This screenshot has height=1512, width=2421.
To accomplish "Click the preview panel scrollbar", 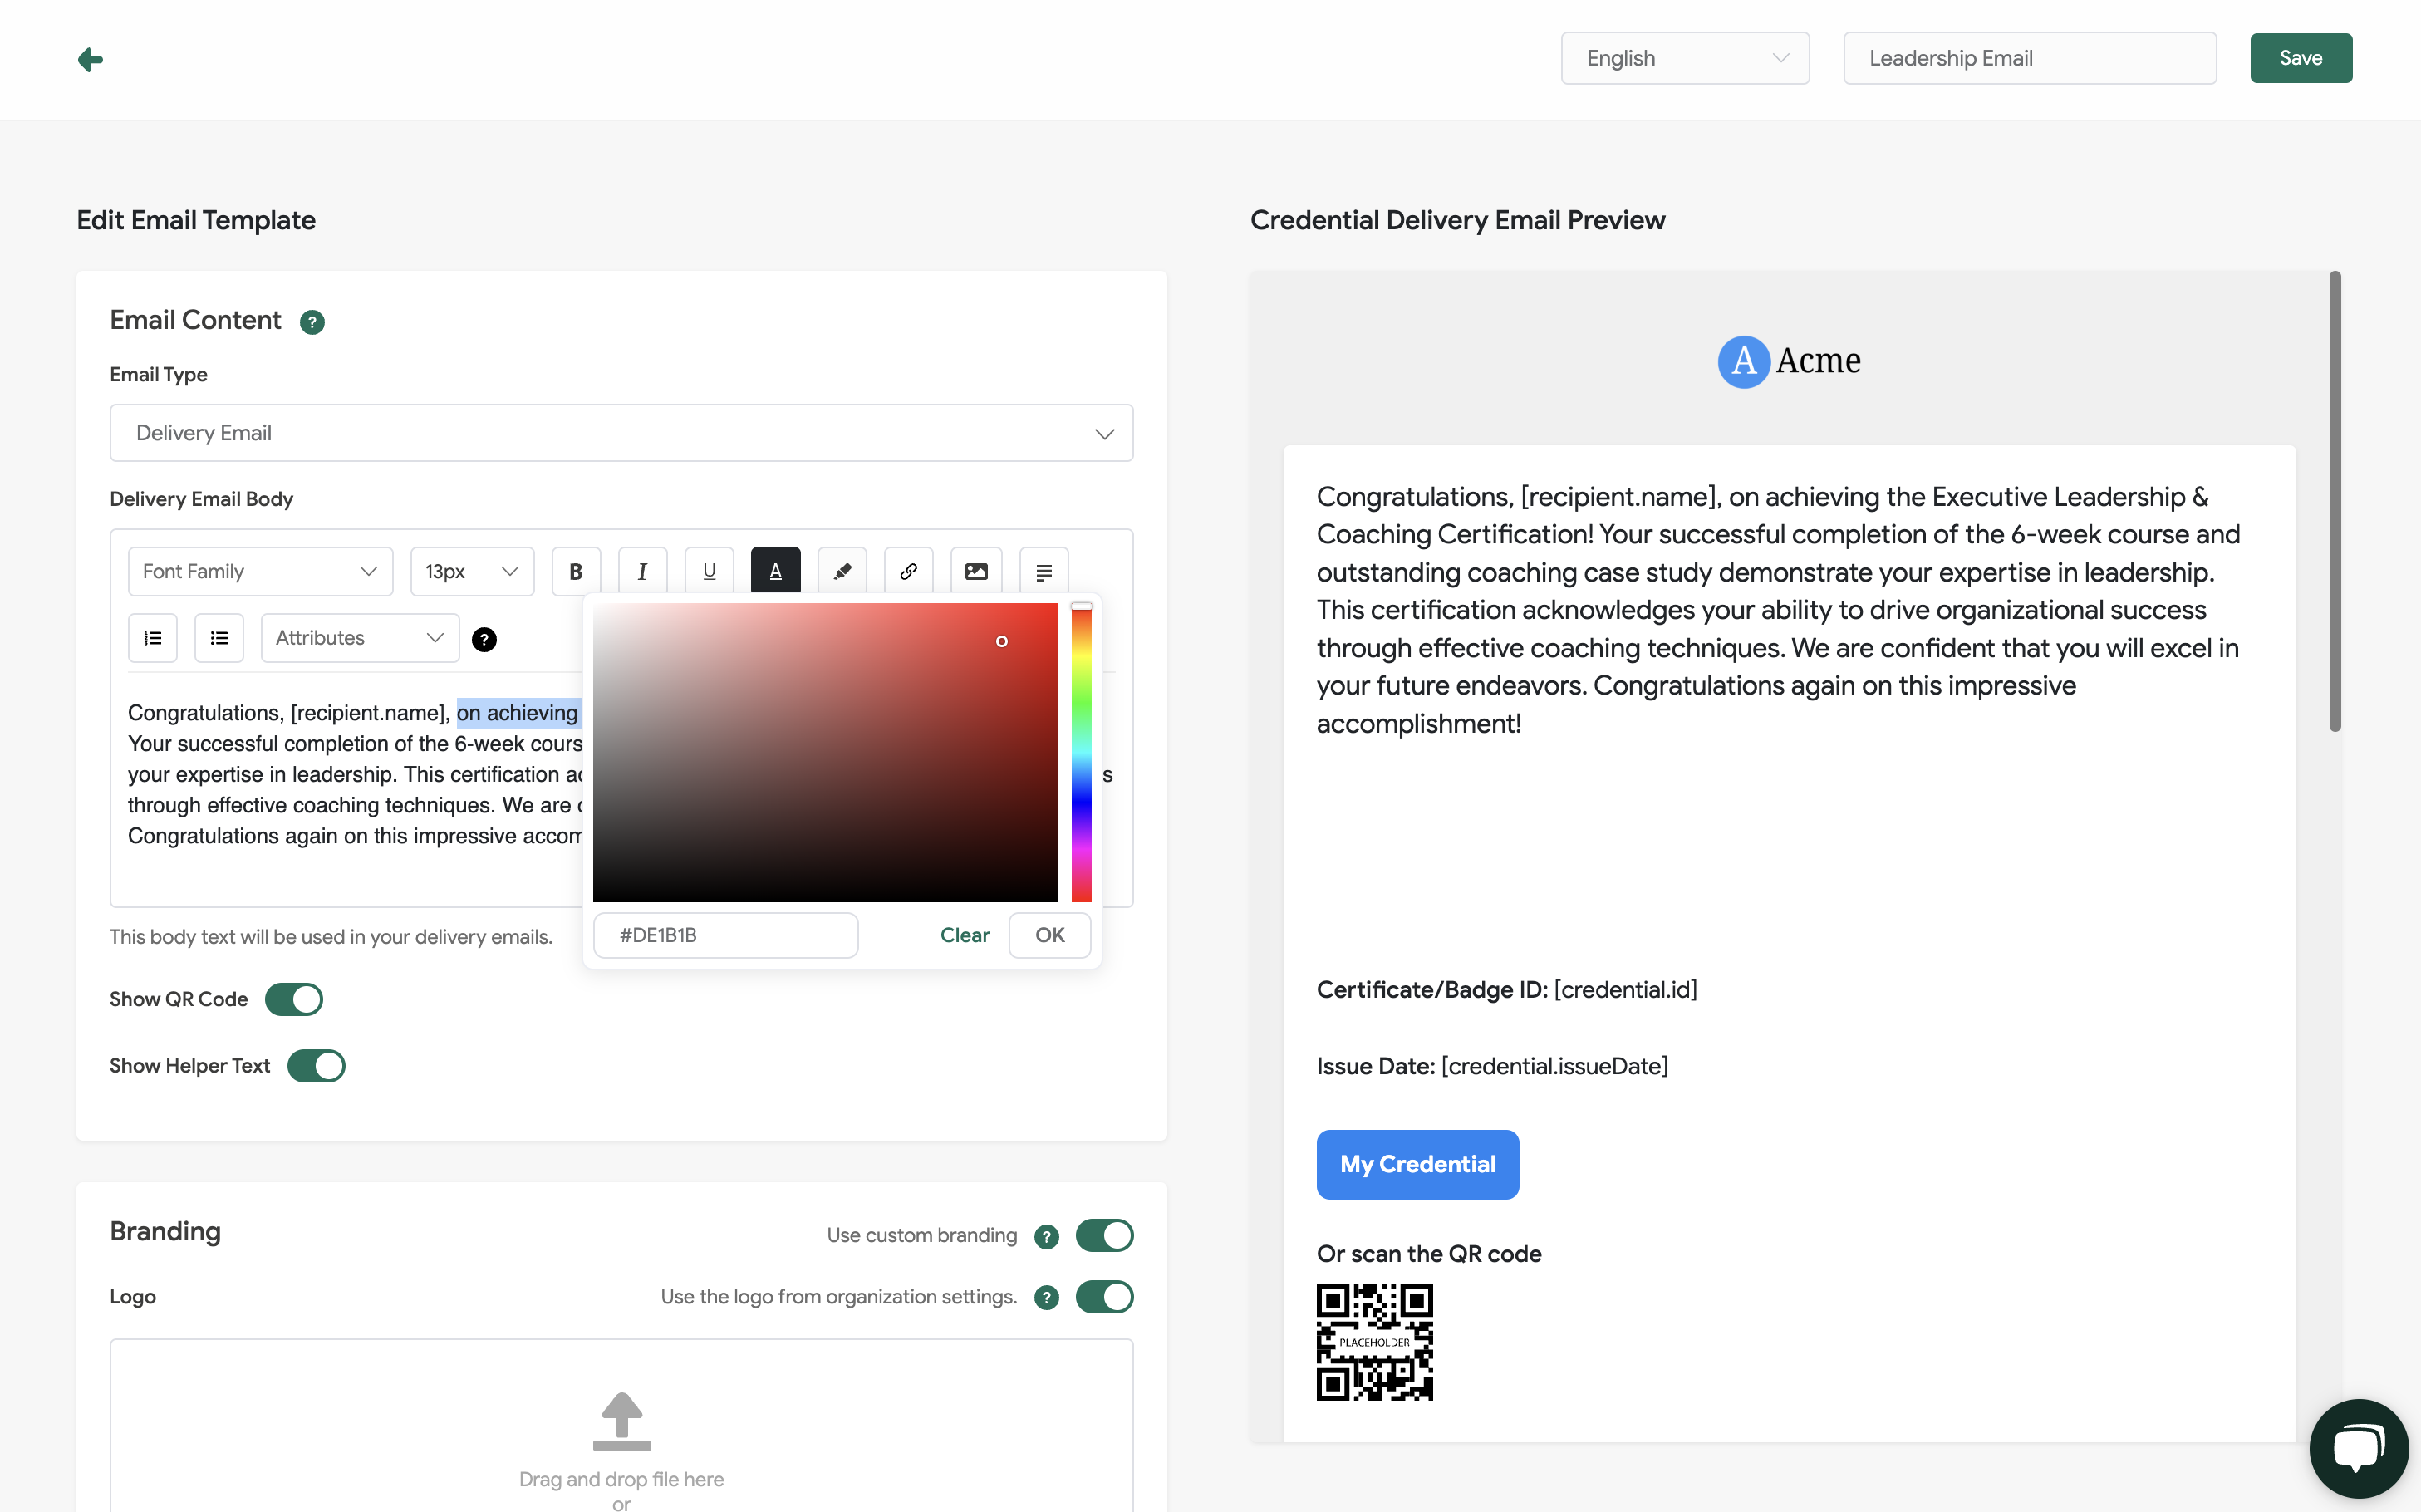I will 2335,500.
